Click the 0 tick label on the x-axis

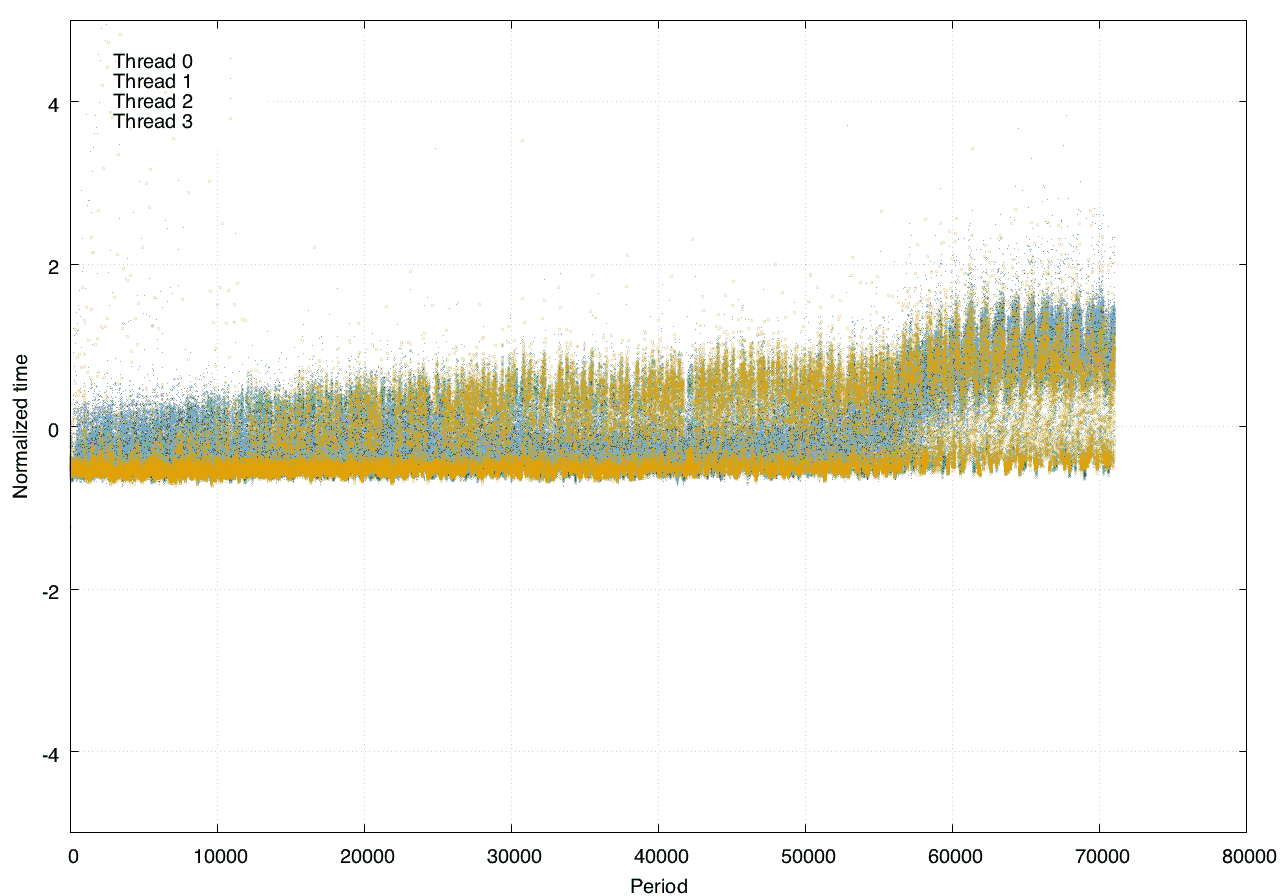[72, 857]
